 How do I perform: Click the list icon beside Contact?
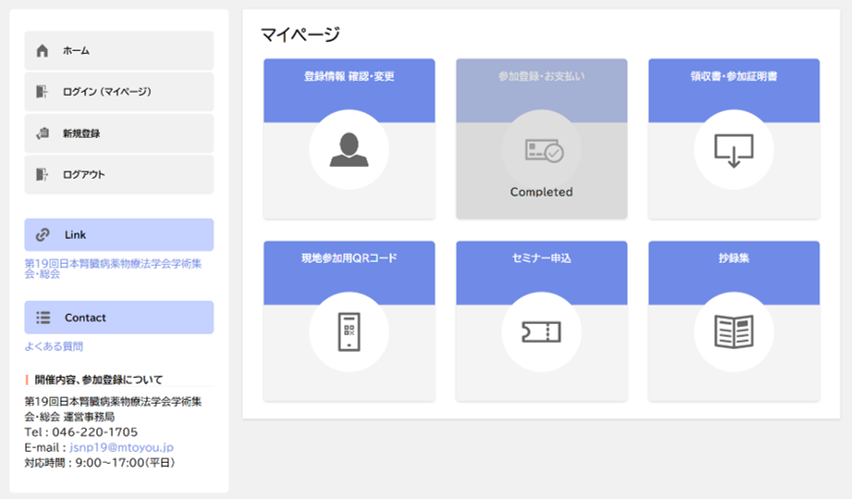[x=43, y=317]
